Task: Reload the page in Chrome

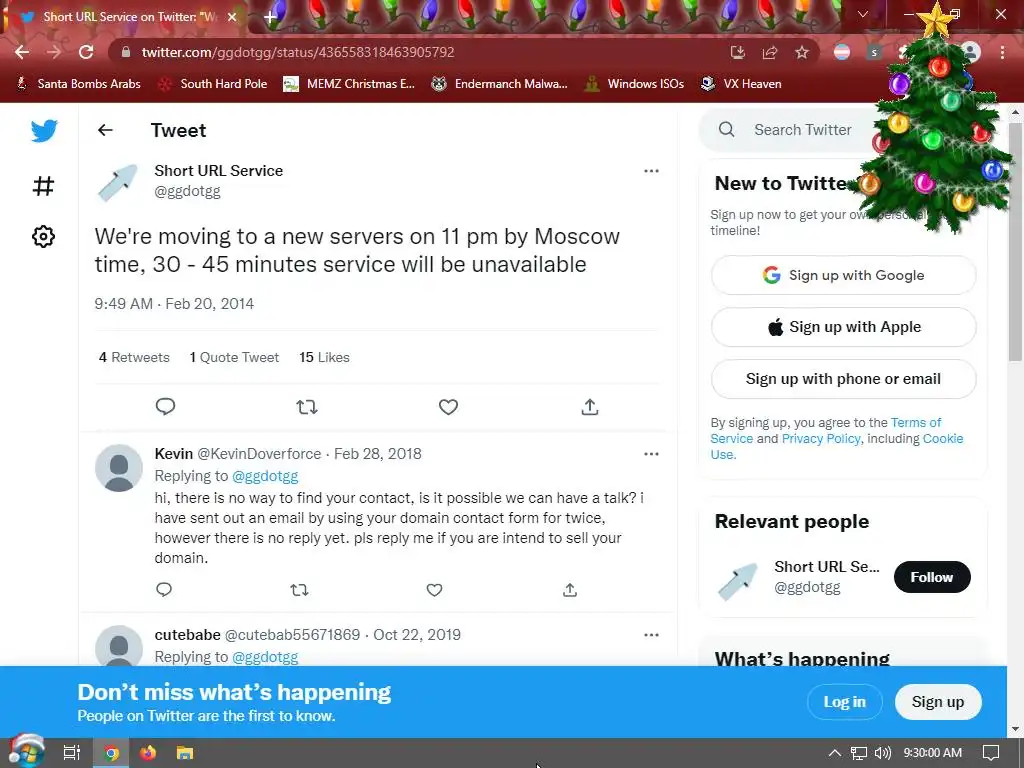Action: tap(86, 52)
